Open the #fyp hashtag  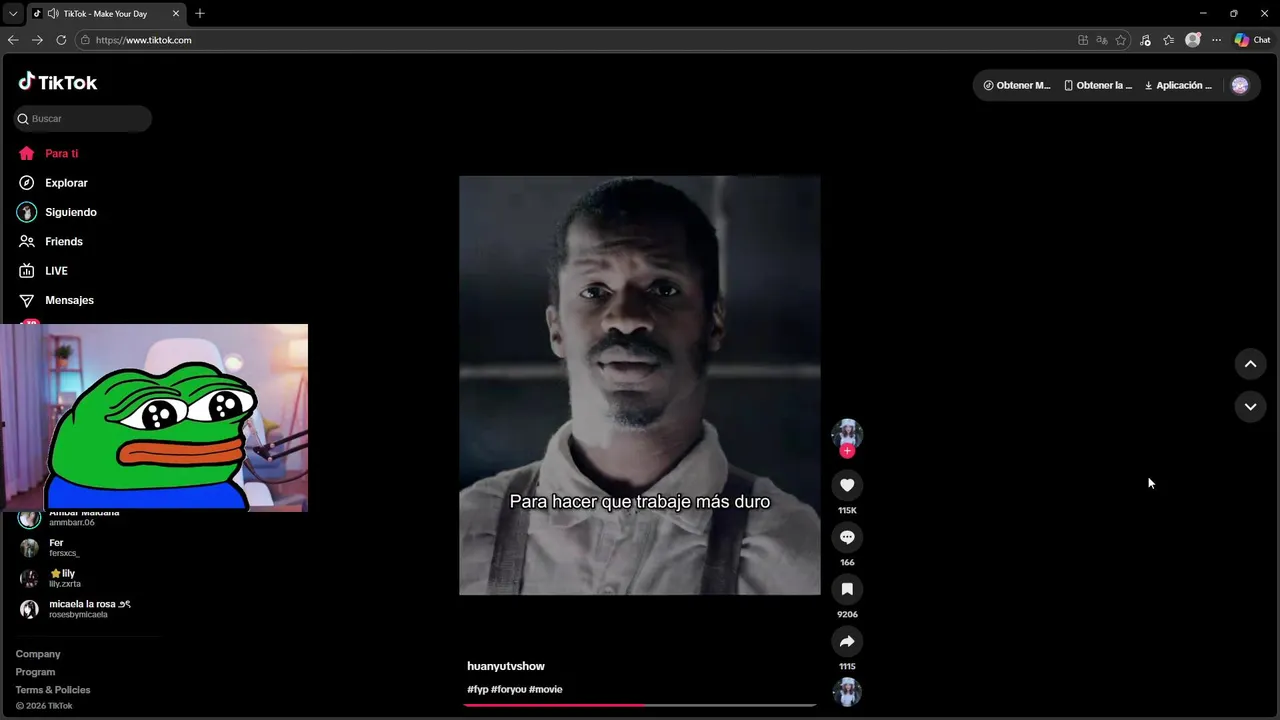[x=478, y=689]
